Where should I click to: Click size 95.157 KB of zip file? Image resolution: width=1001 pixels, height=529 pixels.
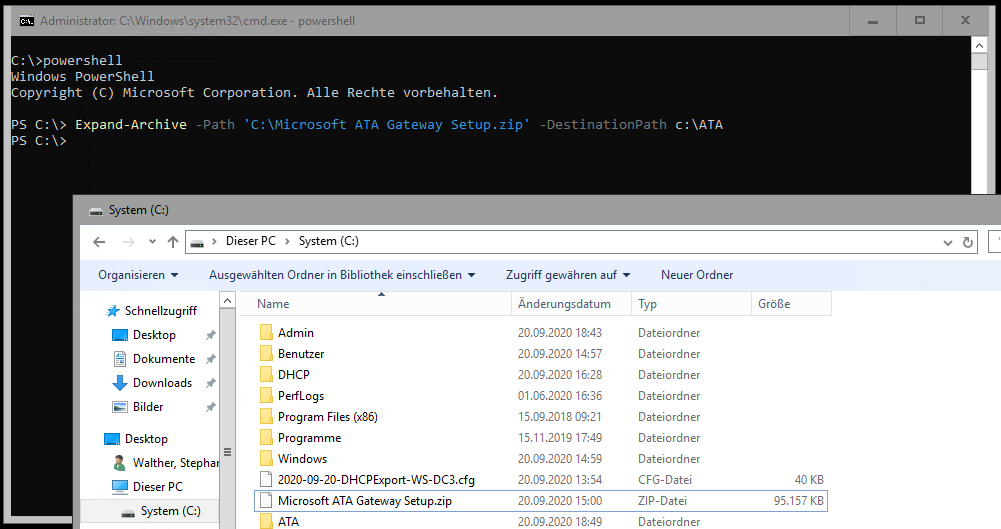(799, 501)
